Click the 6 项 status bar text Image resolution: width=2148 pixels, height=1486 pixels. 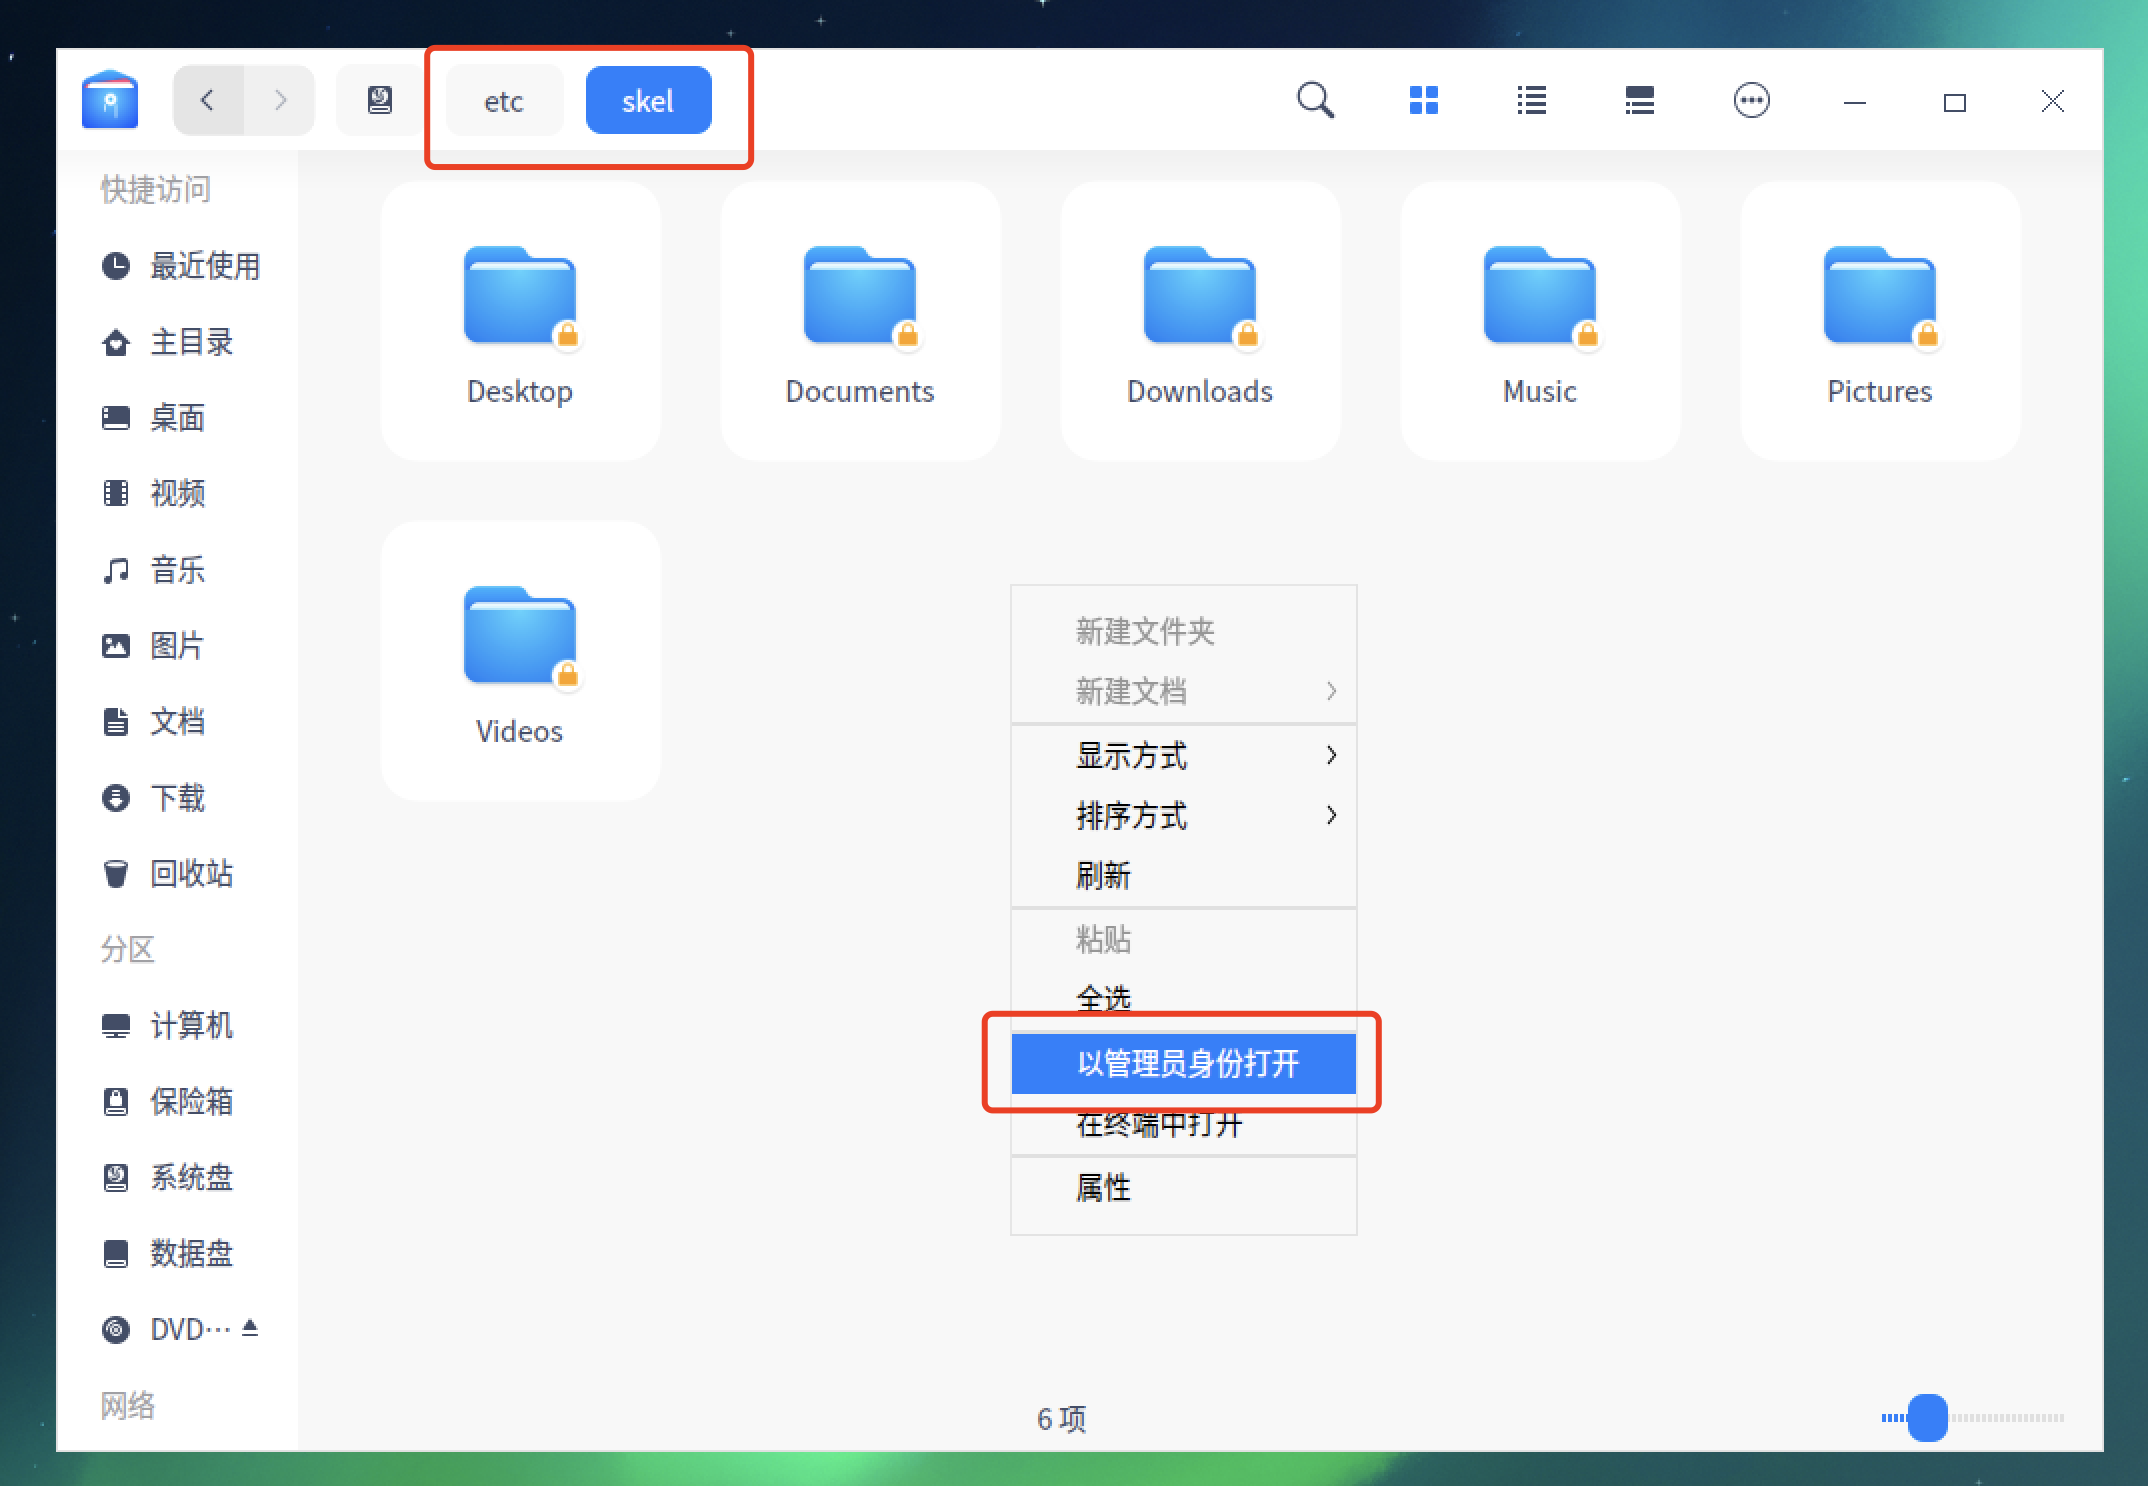coord(1061,1418)
